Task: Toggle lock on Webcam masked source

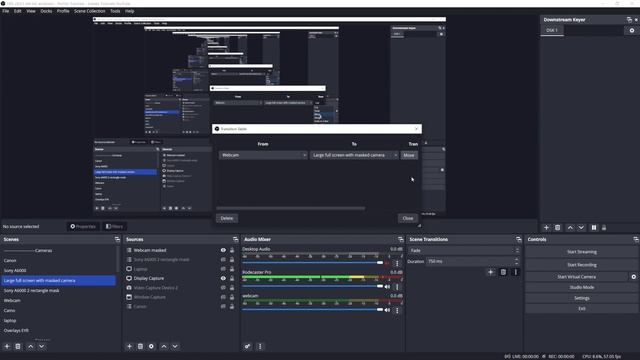Action: [232, 250]
